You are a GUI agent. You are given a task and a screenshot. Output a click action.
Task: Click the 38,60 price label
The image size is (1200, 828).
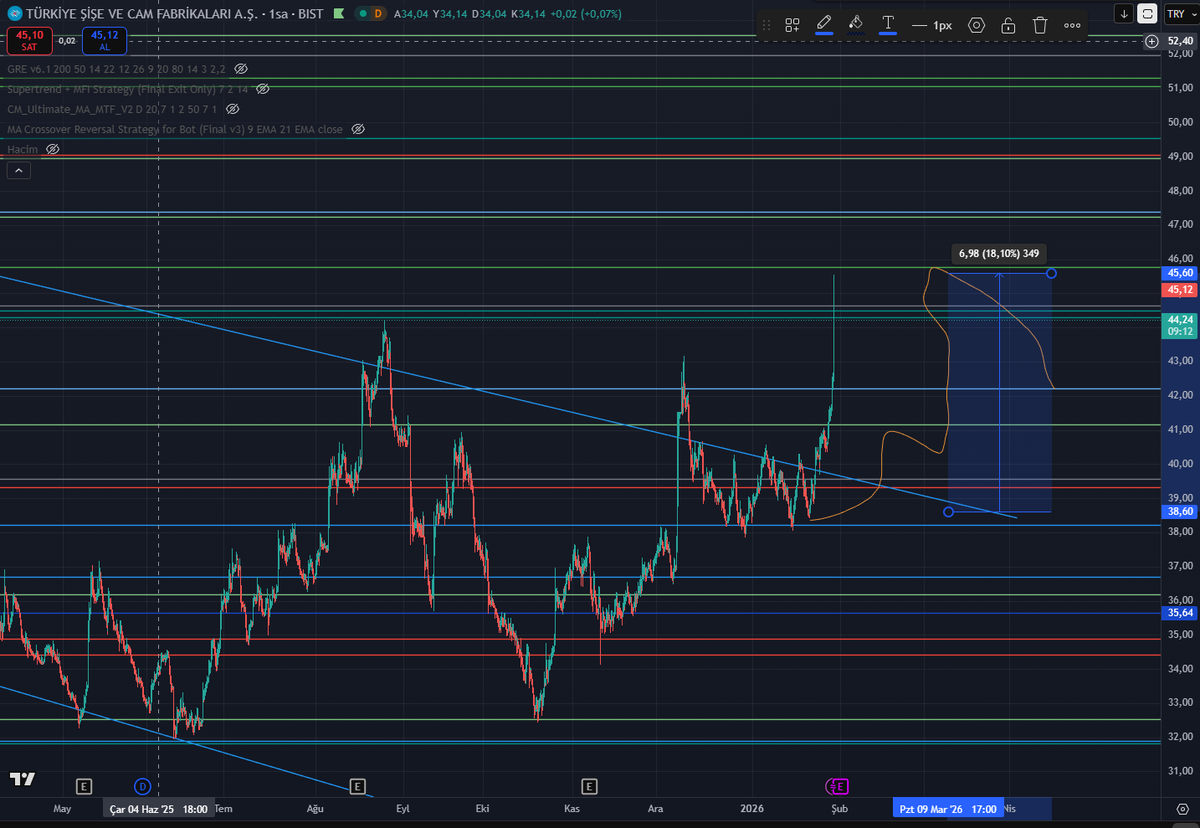pyautogui.click(x=1180, y=510)
